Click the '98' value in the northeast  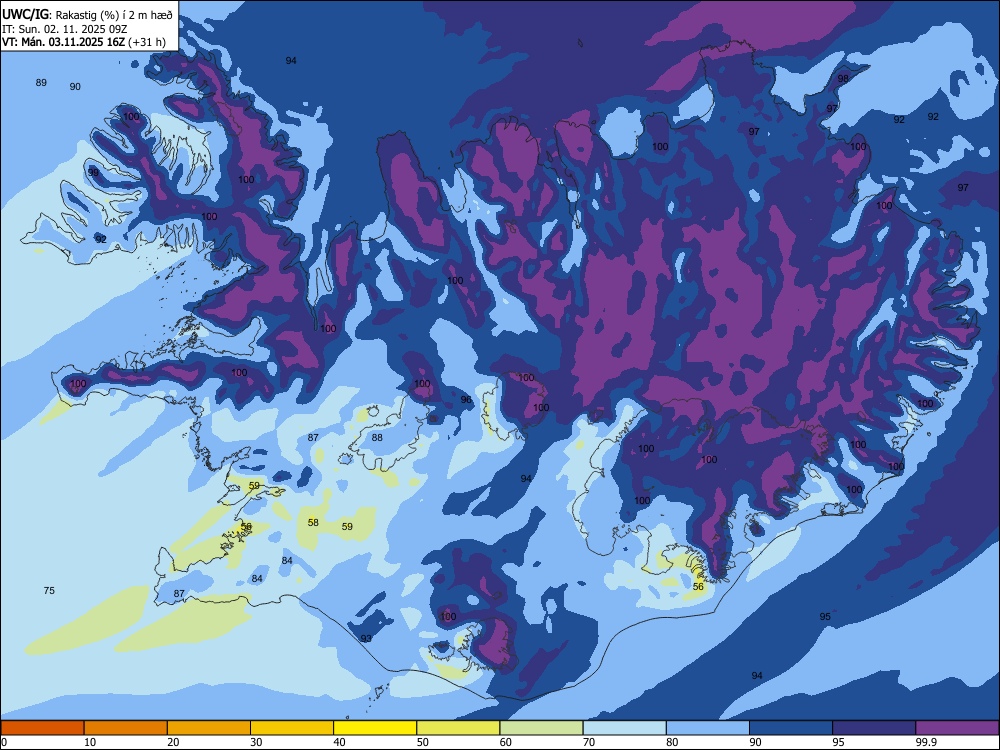coord(843,78)
